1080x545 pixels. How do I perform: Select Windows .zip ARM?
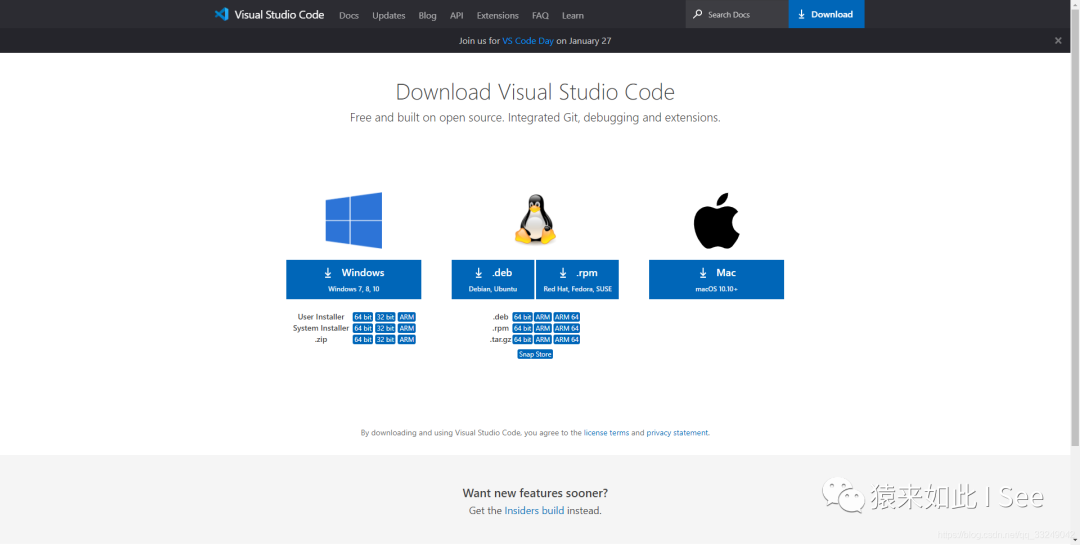click(x=406, y=340)
